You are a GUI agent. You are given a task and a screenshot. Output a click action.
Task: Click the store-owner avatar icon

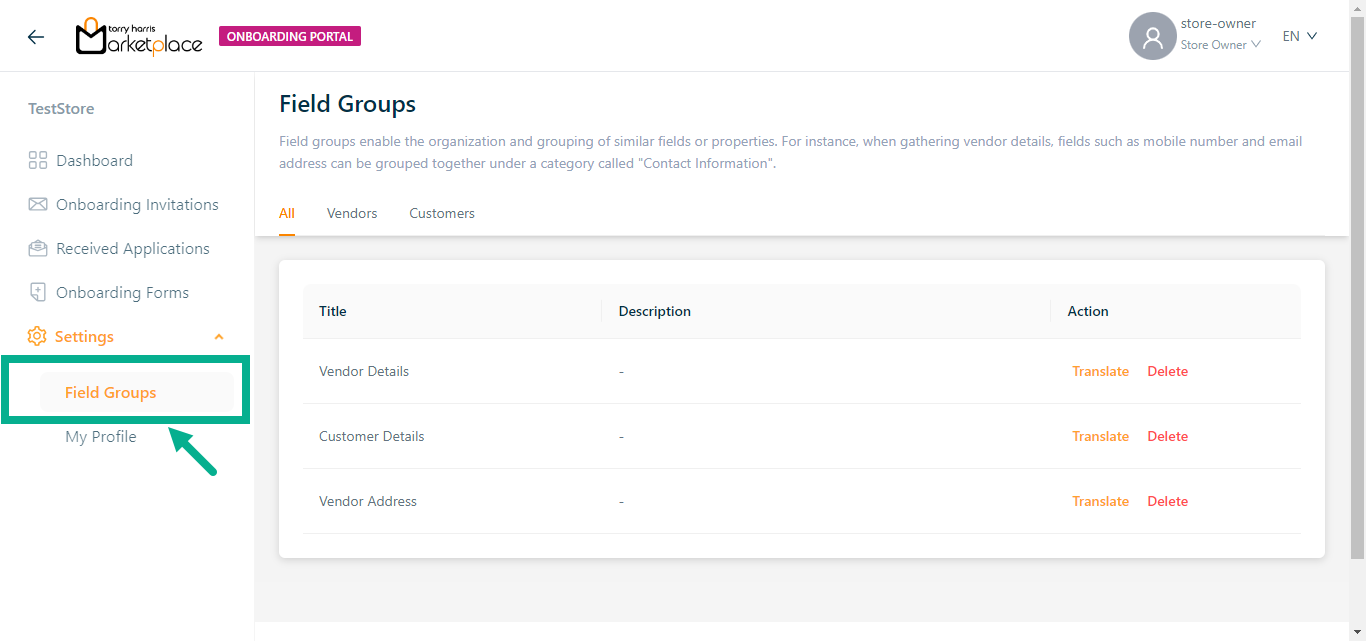pos(1152,37)
